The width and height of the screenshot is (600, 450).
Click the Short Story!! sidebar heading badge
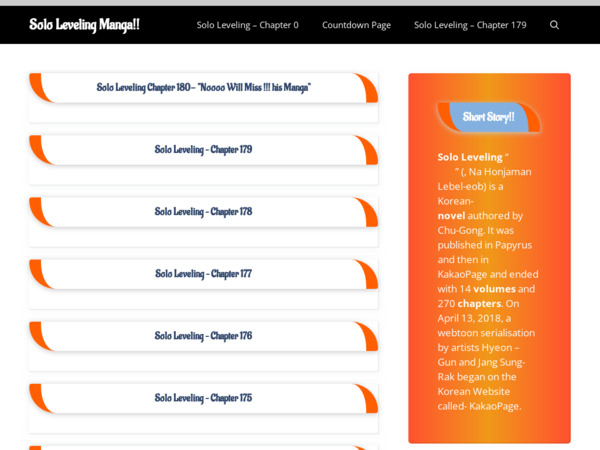click(489, 117)
